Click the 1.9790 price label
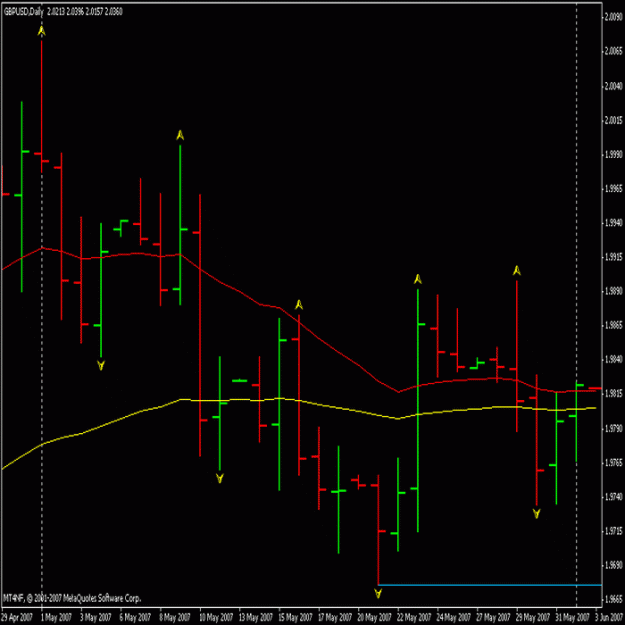625x625 pixels. click(x=614, y=429)
